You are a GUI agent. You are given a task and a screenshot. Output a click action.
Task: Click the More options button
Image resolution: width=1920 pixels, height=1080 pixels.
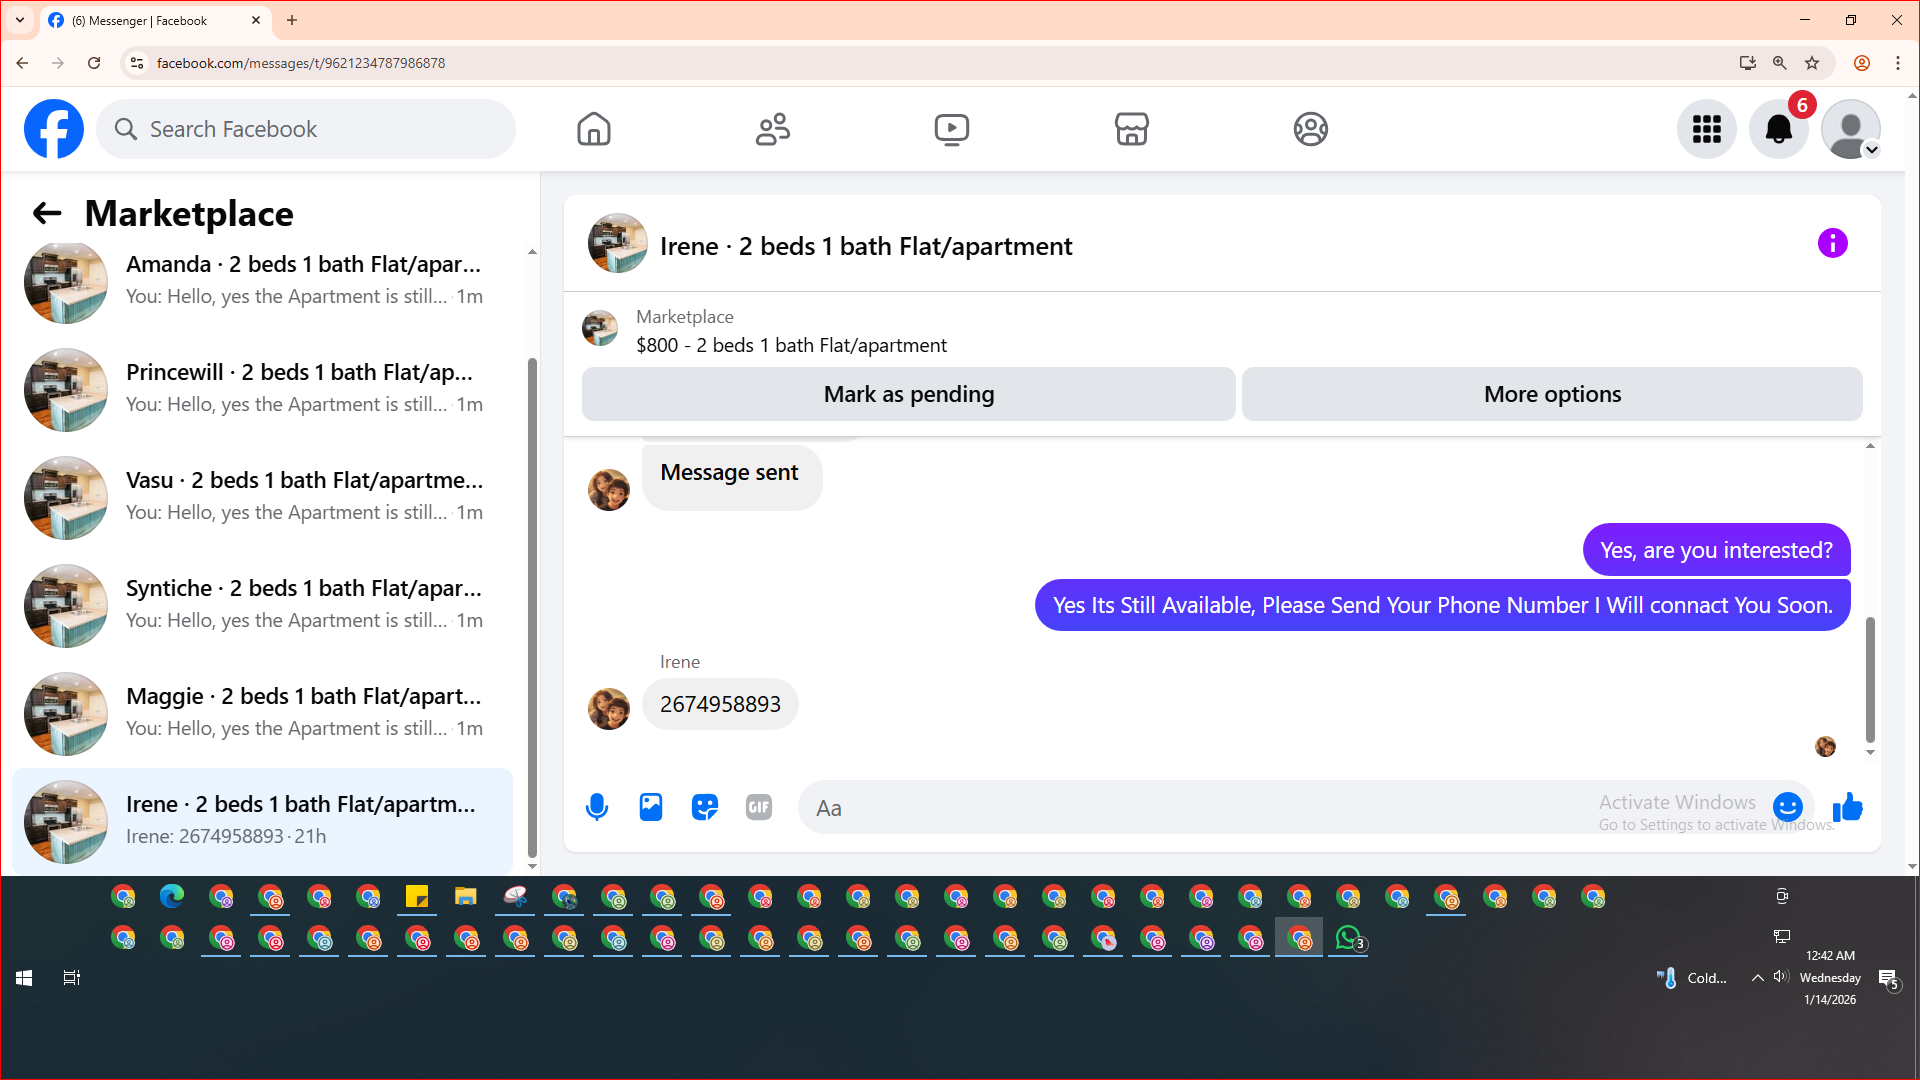(x=1551, y=394)
